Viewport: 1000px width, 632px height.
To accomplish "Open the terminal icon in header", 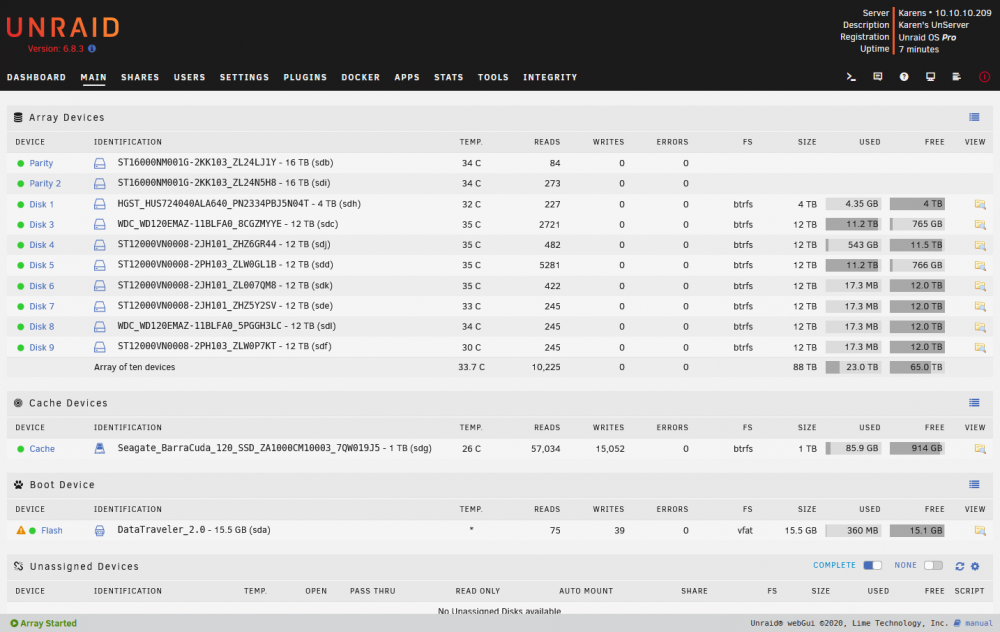I will 851,77.
